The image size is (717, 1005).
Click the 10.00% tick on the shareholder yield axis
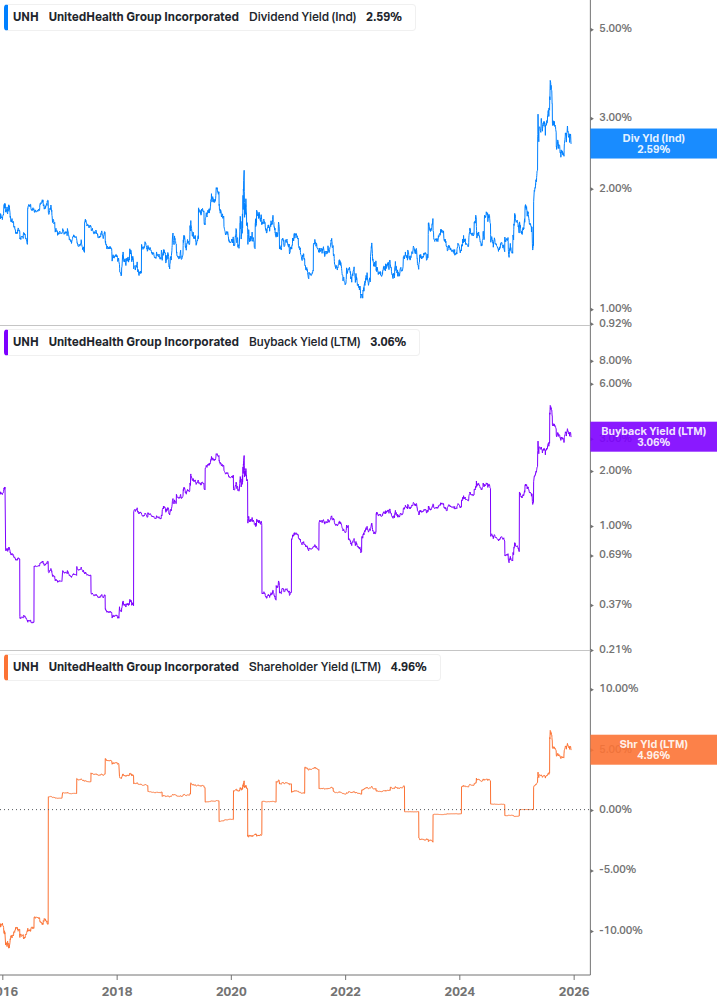618,688
